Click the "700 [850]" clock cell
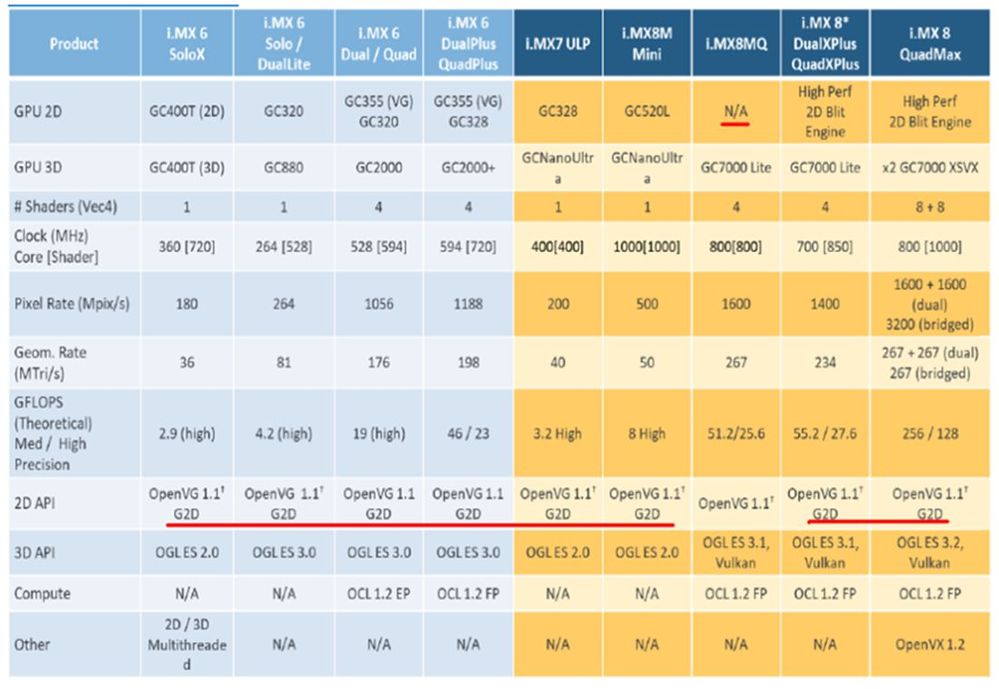Image resolution: width=999 pixels, height=689 pixels. coord(825,246)
